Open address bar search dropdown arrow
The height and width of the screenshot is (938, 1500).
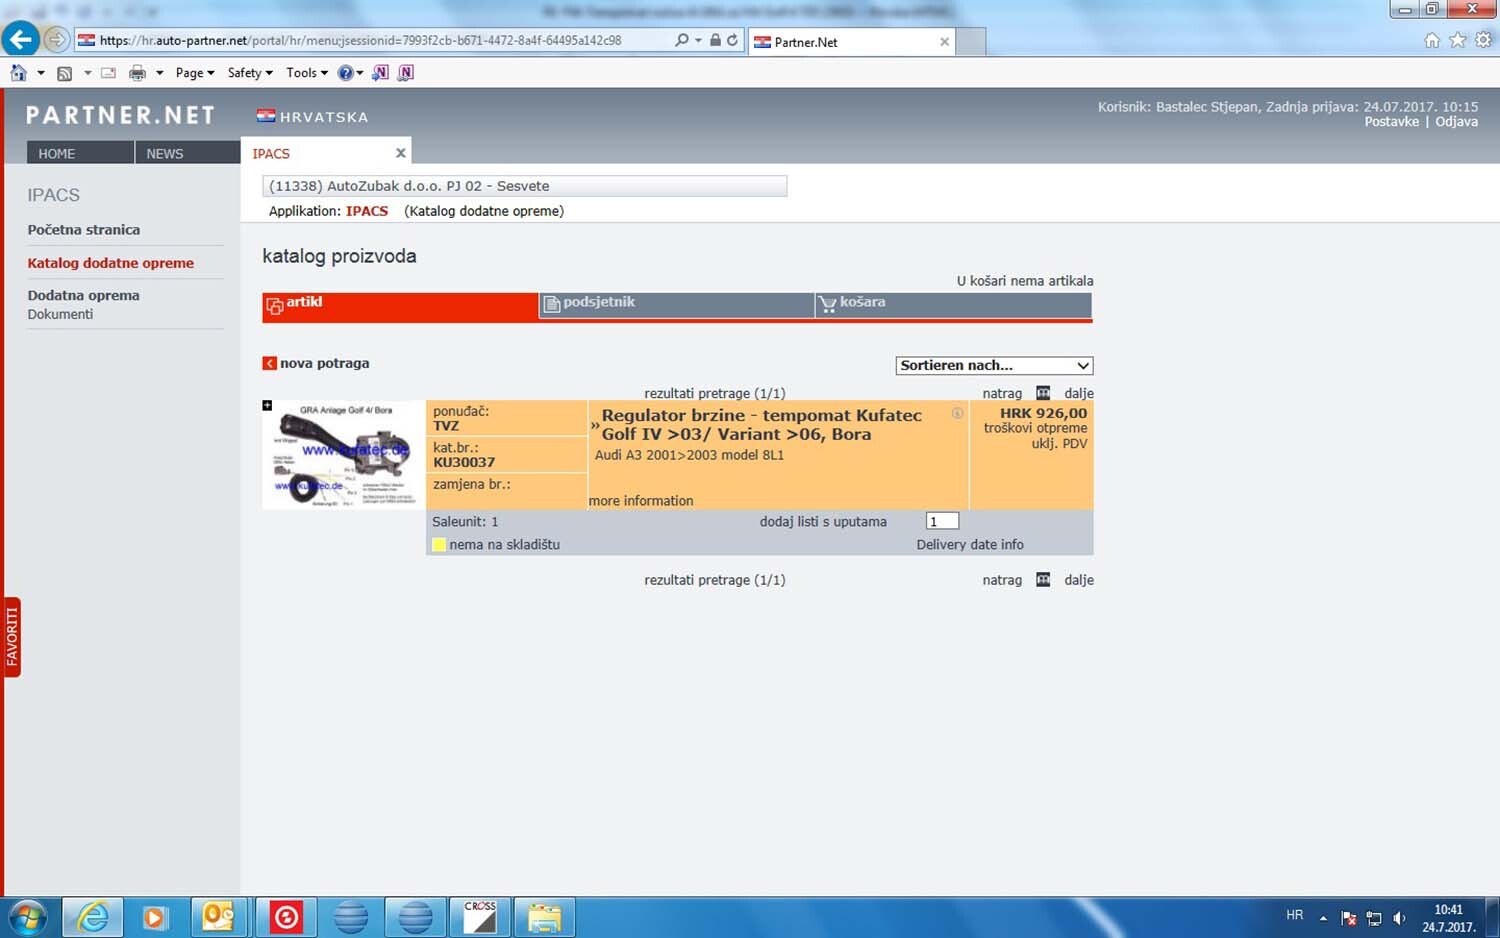pos(698,40)
